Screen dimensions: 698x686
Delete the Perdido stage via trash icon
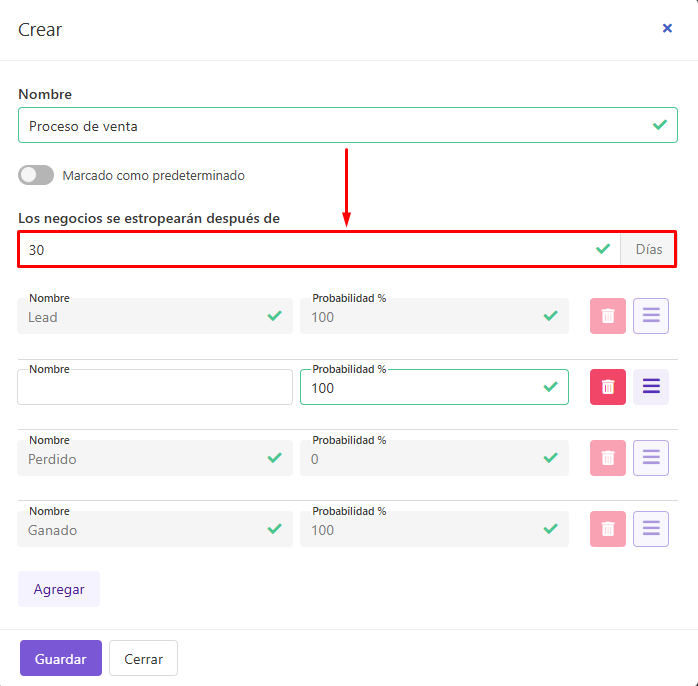click(608, 458)
